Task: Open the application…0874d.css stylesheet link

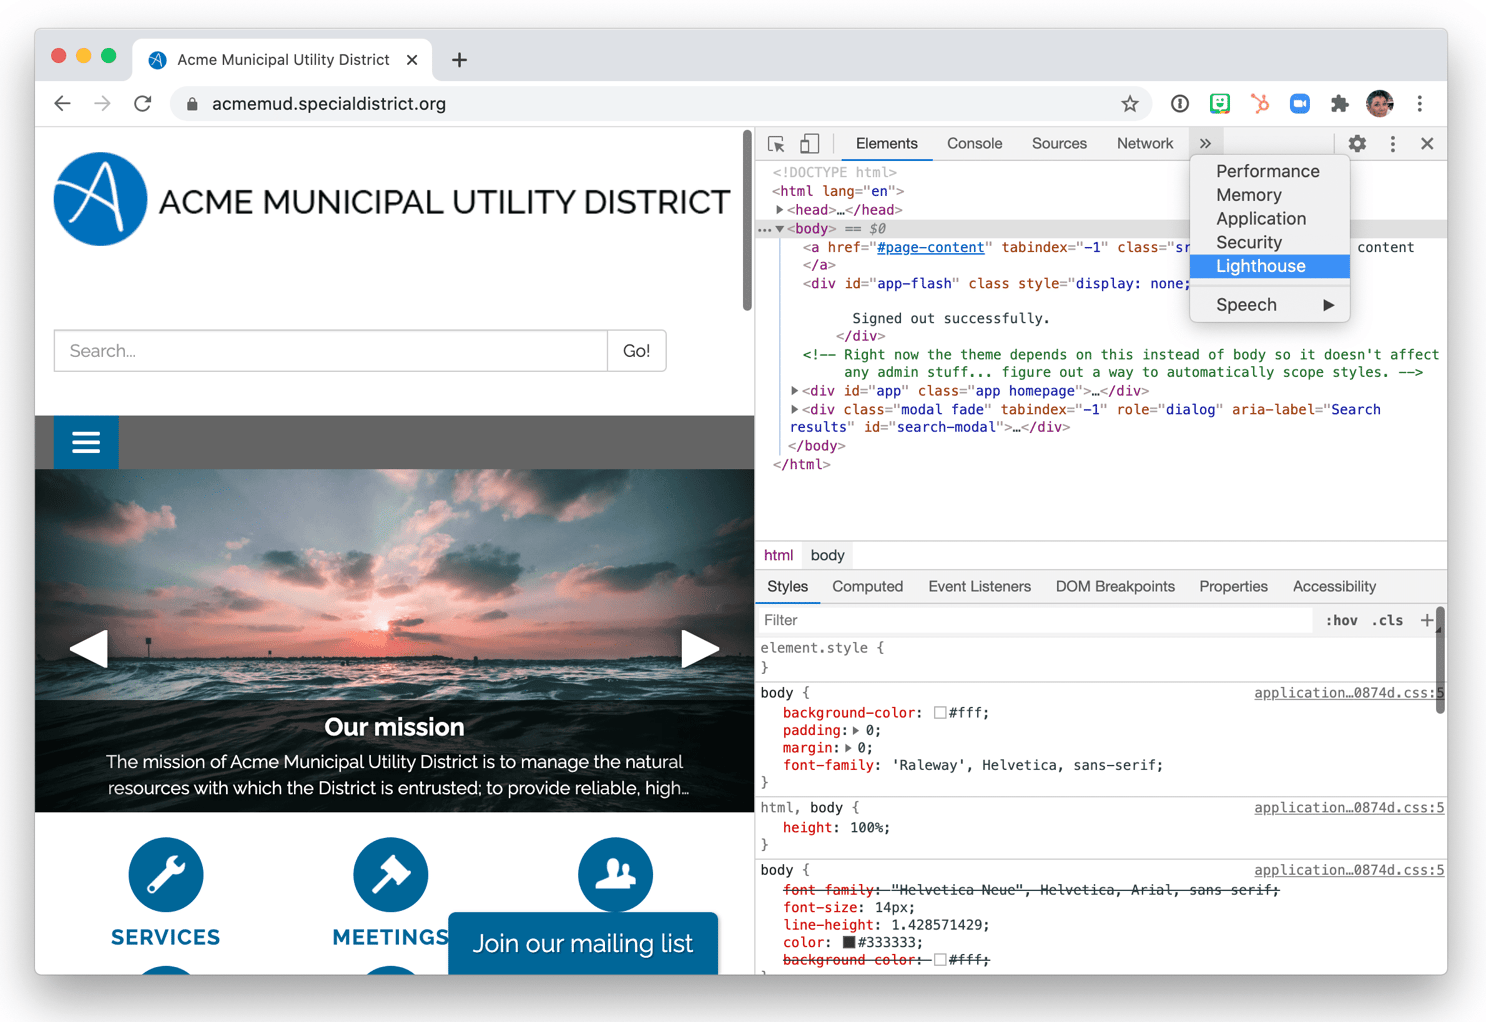Action: pyautogui.click(x=1346, y=692)
